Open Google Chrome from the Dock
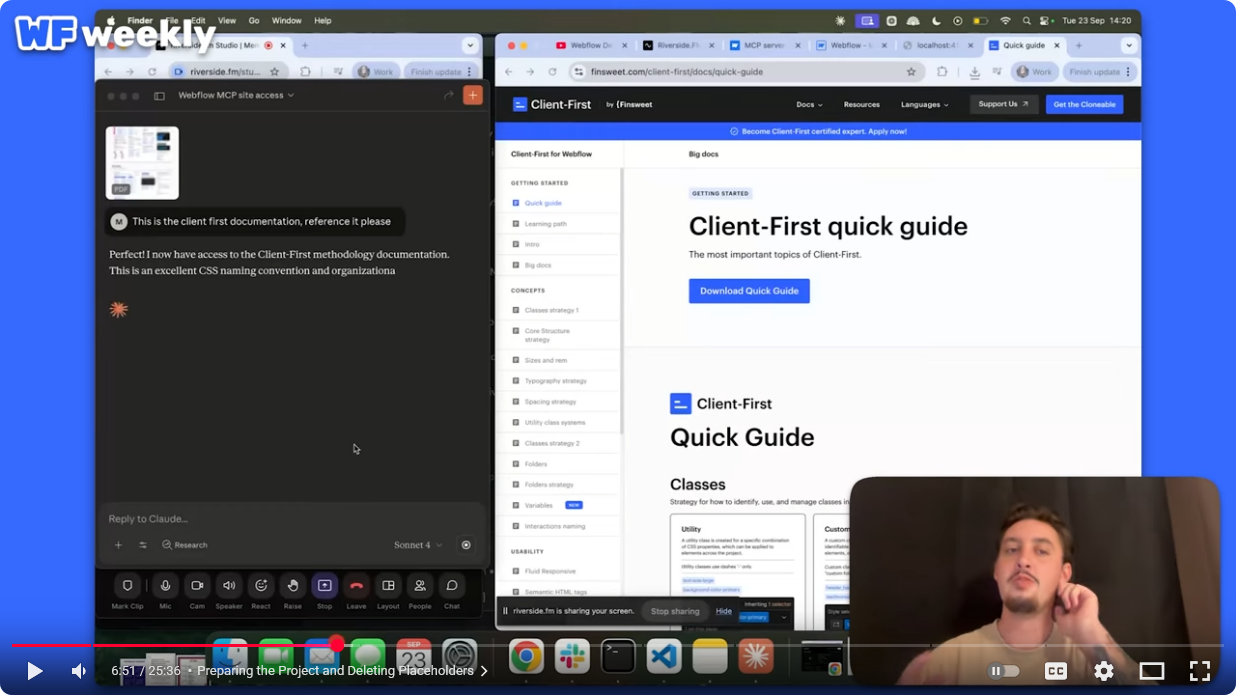The height and width of the screenshot is (695, 1236). click(526, 656)
